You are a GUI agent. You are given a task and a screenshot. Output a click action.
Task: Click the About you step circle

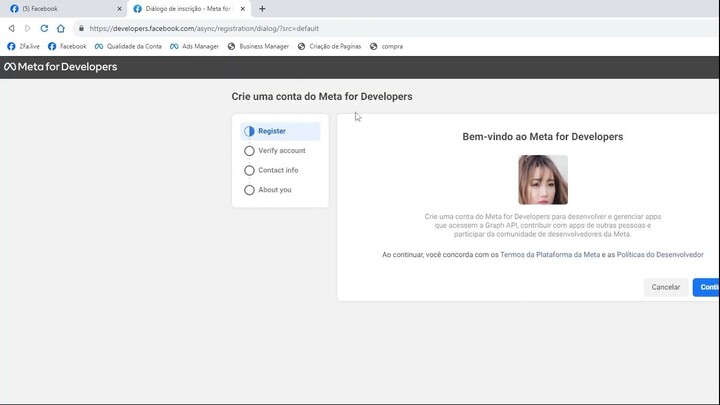249,190
